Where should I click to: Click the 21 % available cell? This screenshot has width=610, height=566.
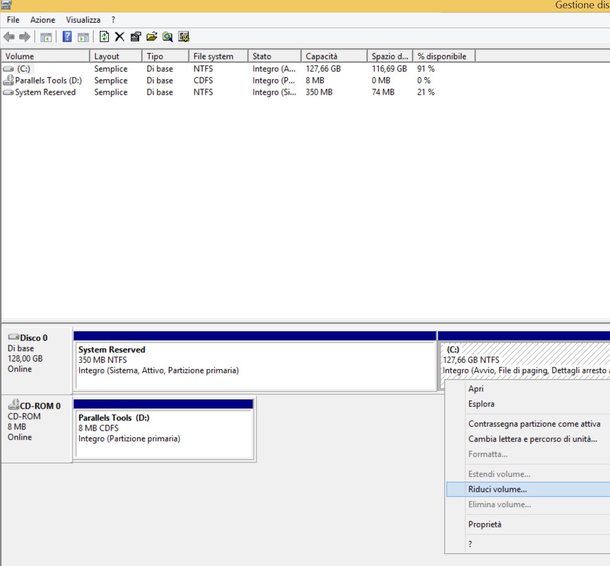426,92
